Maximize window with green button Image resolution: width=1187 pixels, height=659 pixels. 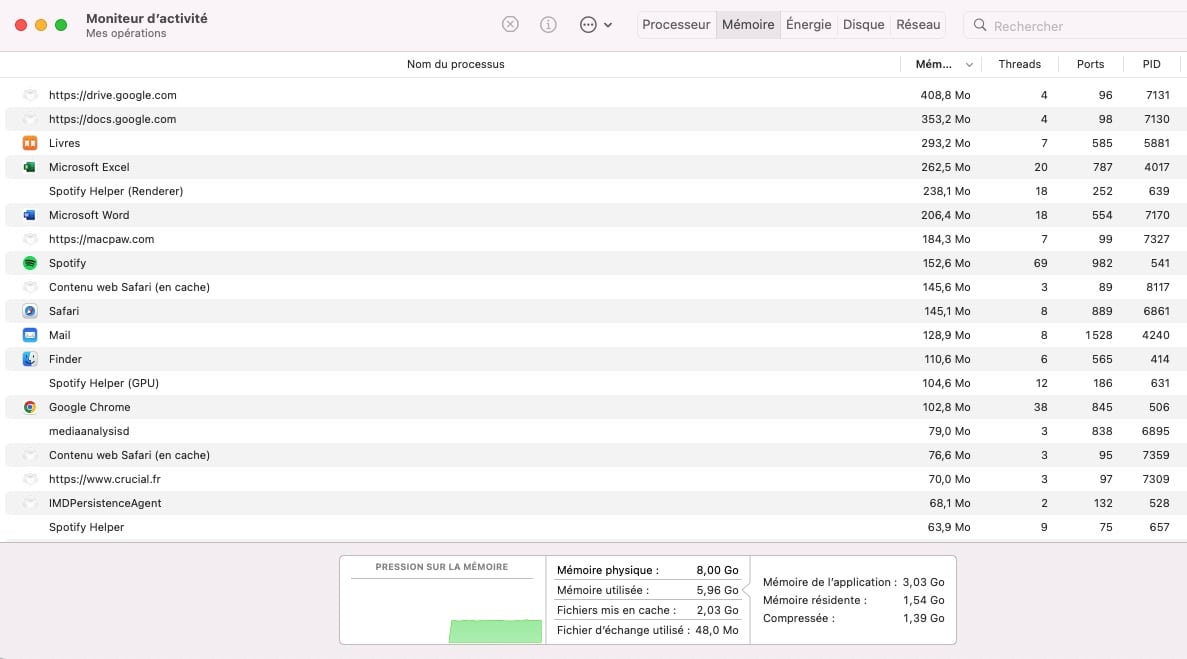point(61,25)
